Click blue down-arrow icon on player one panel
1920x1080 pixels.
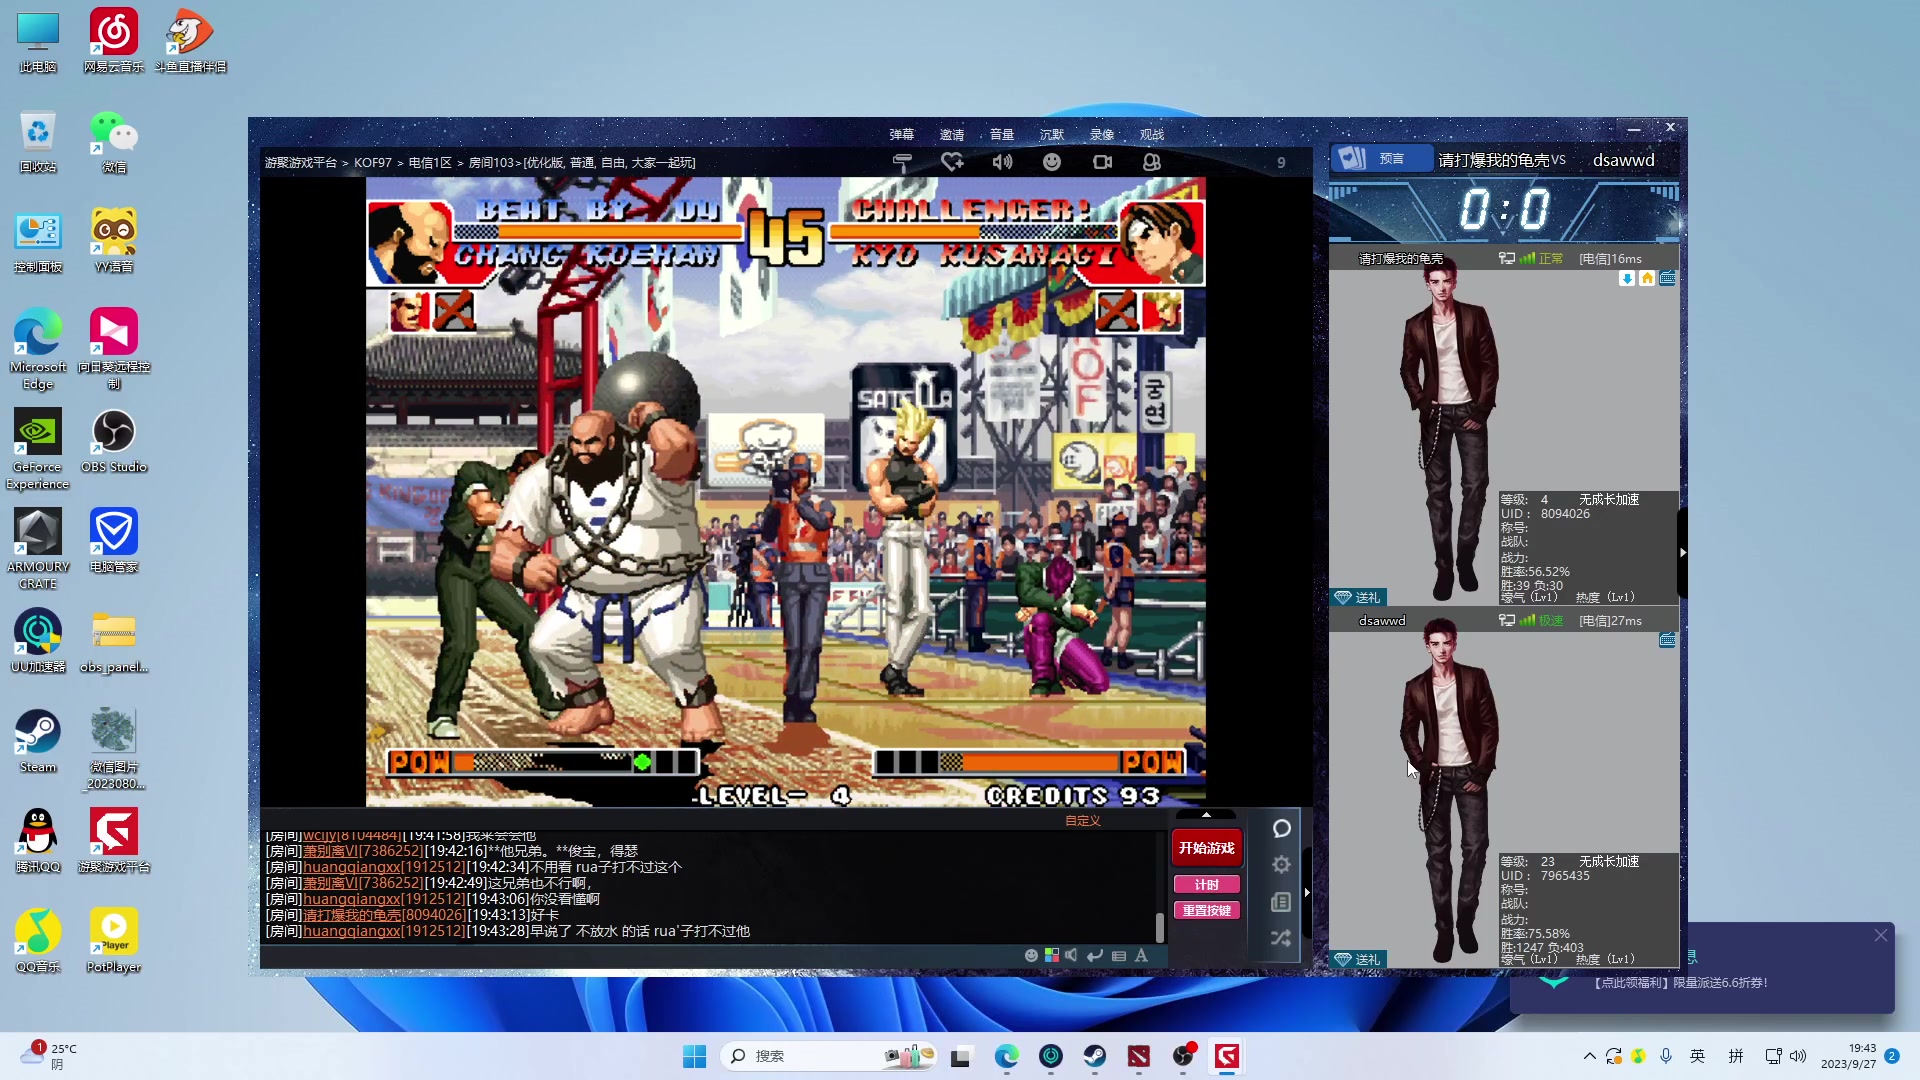(1627, 279)
